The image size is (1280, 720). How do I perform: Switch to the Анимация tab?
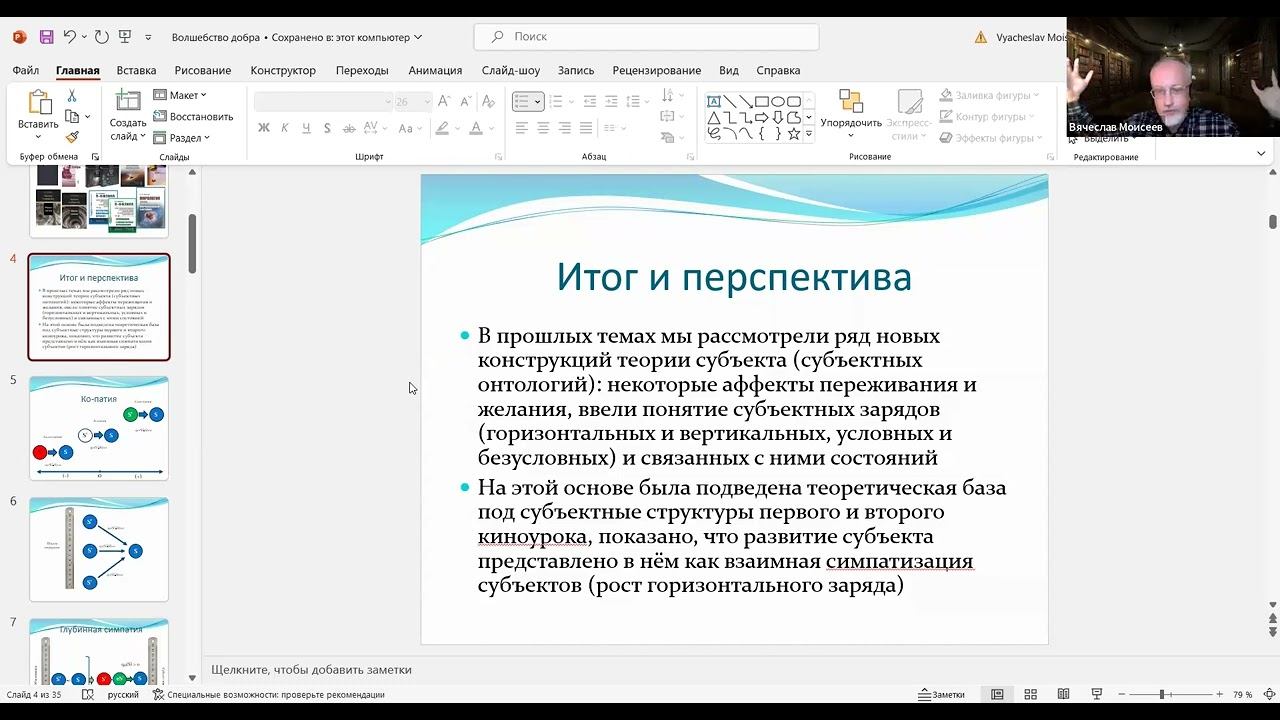pos(435,70)
